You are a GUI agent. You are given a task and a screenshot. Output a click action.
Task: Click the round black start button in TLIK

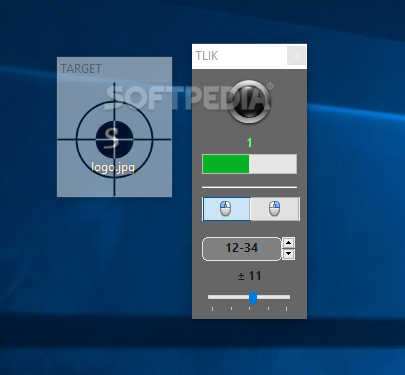click(x=249, y=102)
